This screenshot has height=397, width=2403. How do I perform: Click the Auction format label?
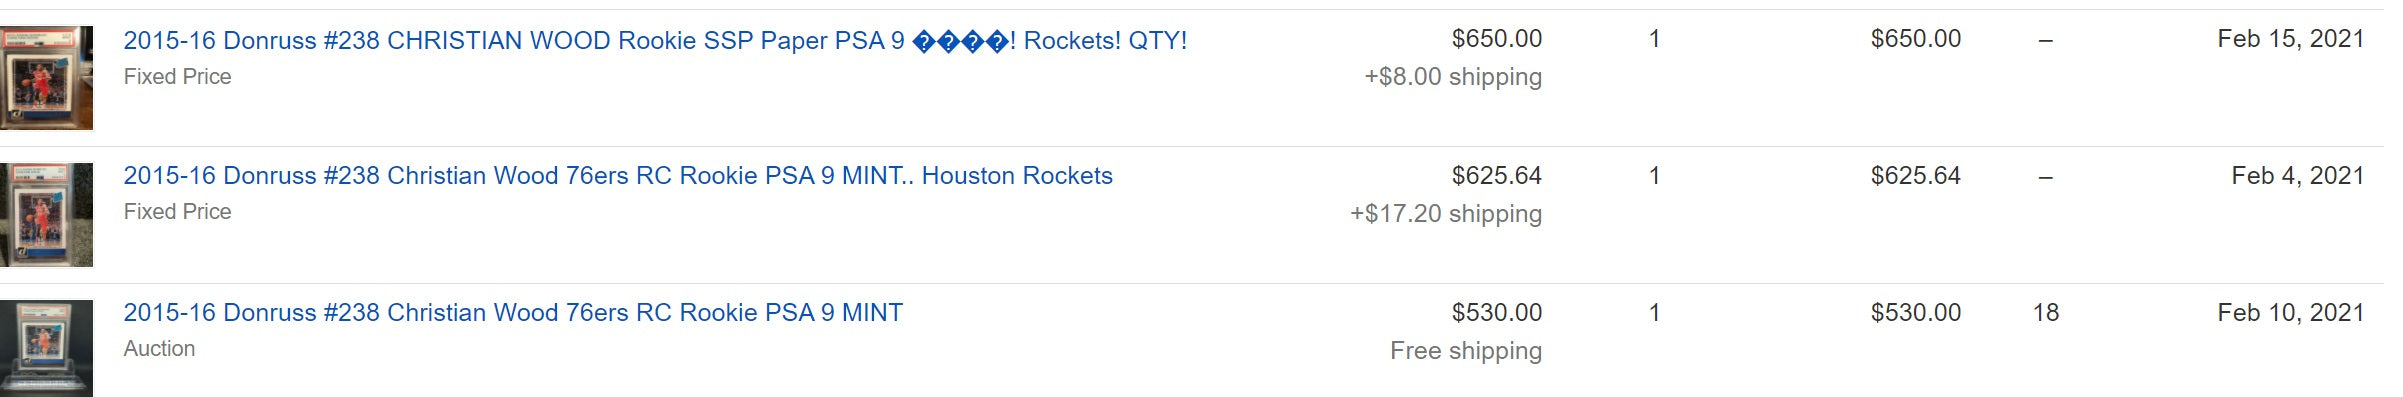159,349
